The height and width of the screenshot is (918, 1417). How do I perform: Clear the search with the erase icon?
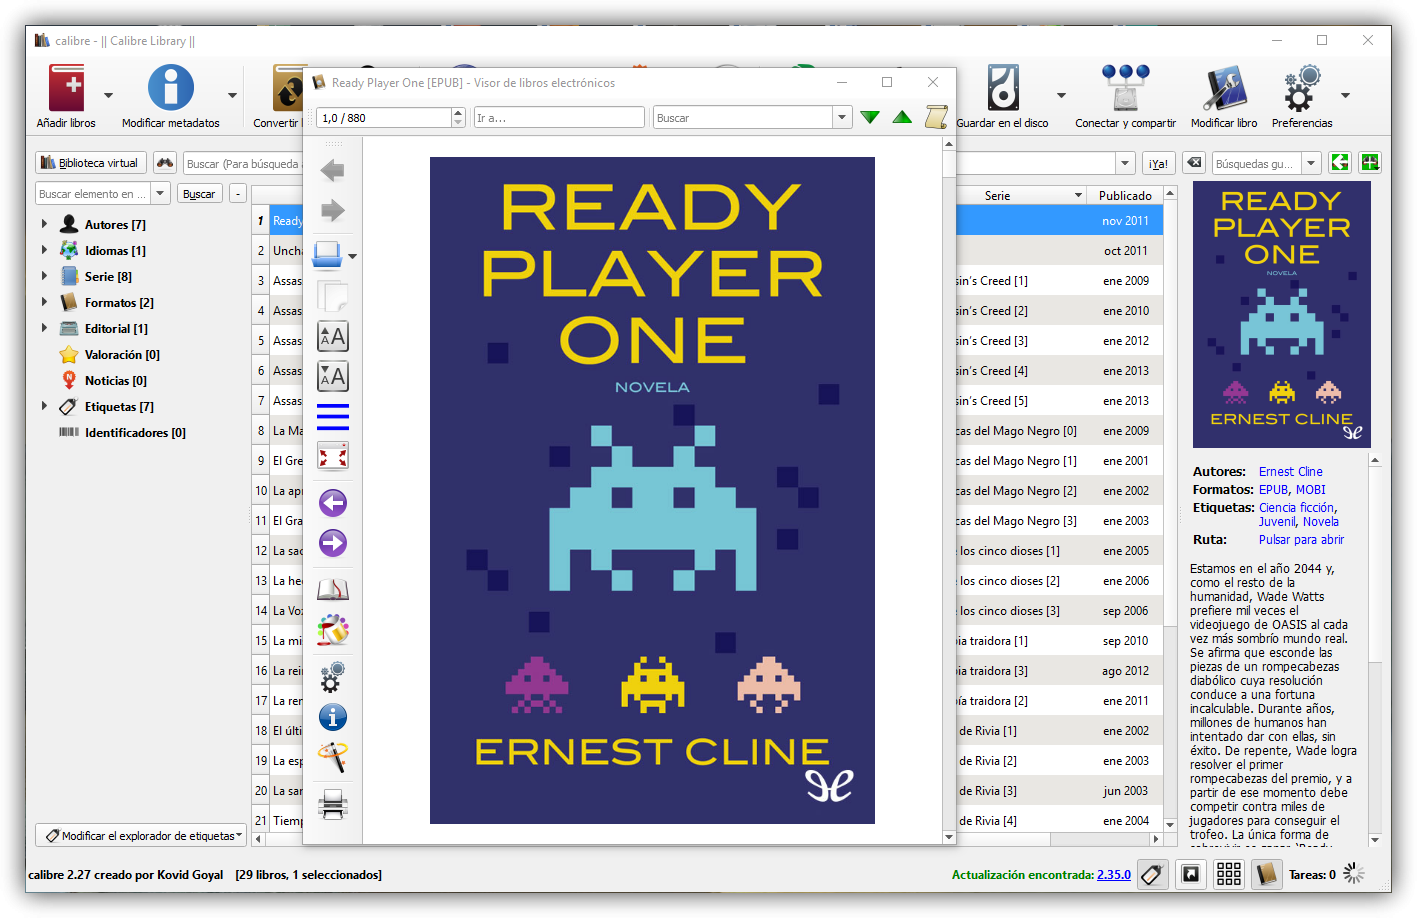1194,163
